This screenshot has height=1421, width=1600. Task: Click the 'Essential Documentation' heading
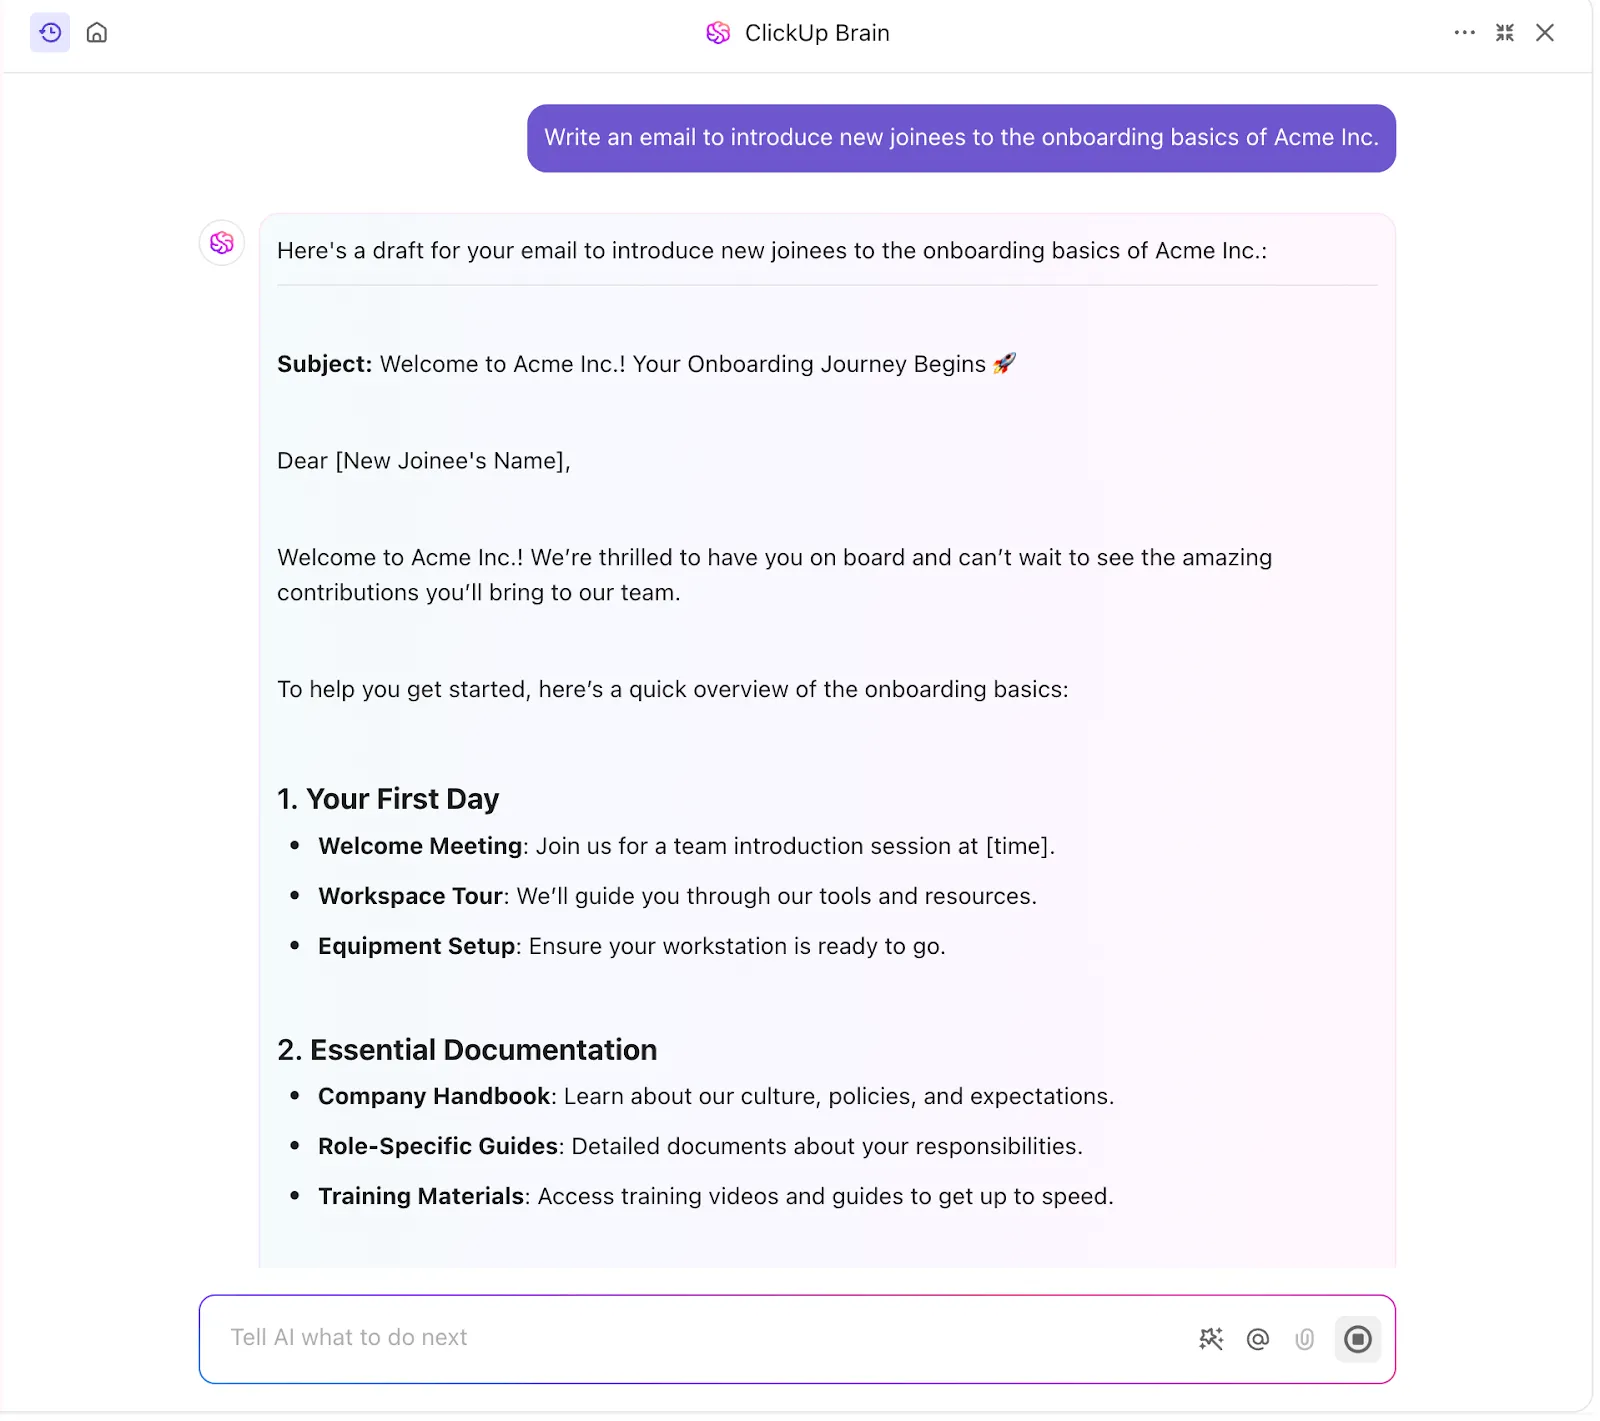[467, 1050]
